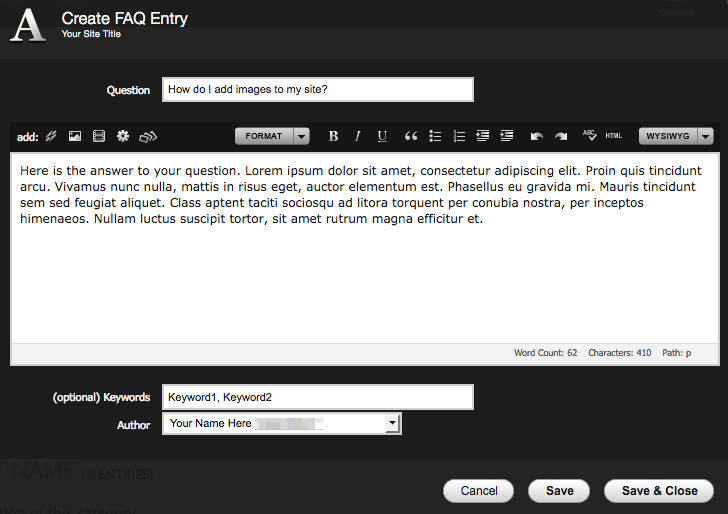Viewport: 728px width, 514px height.
Task: Run the spell check tool
Action: [x=589, y=136]
